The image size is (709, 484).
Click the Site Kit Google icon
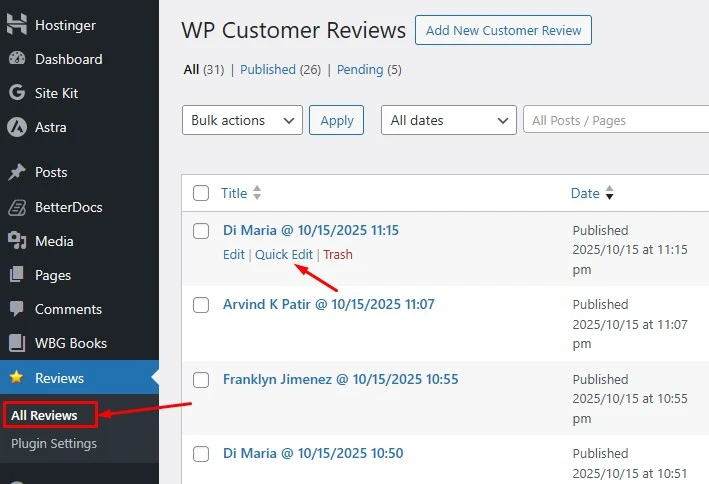click(x=17, y=93)
